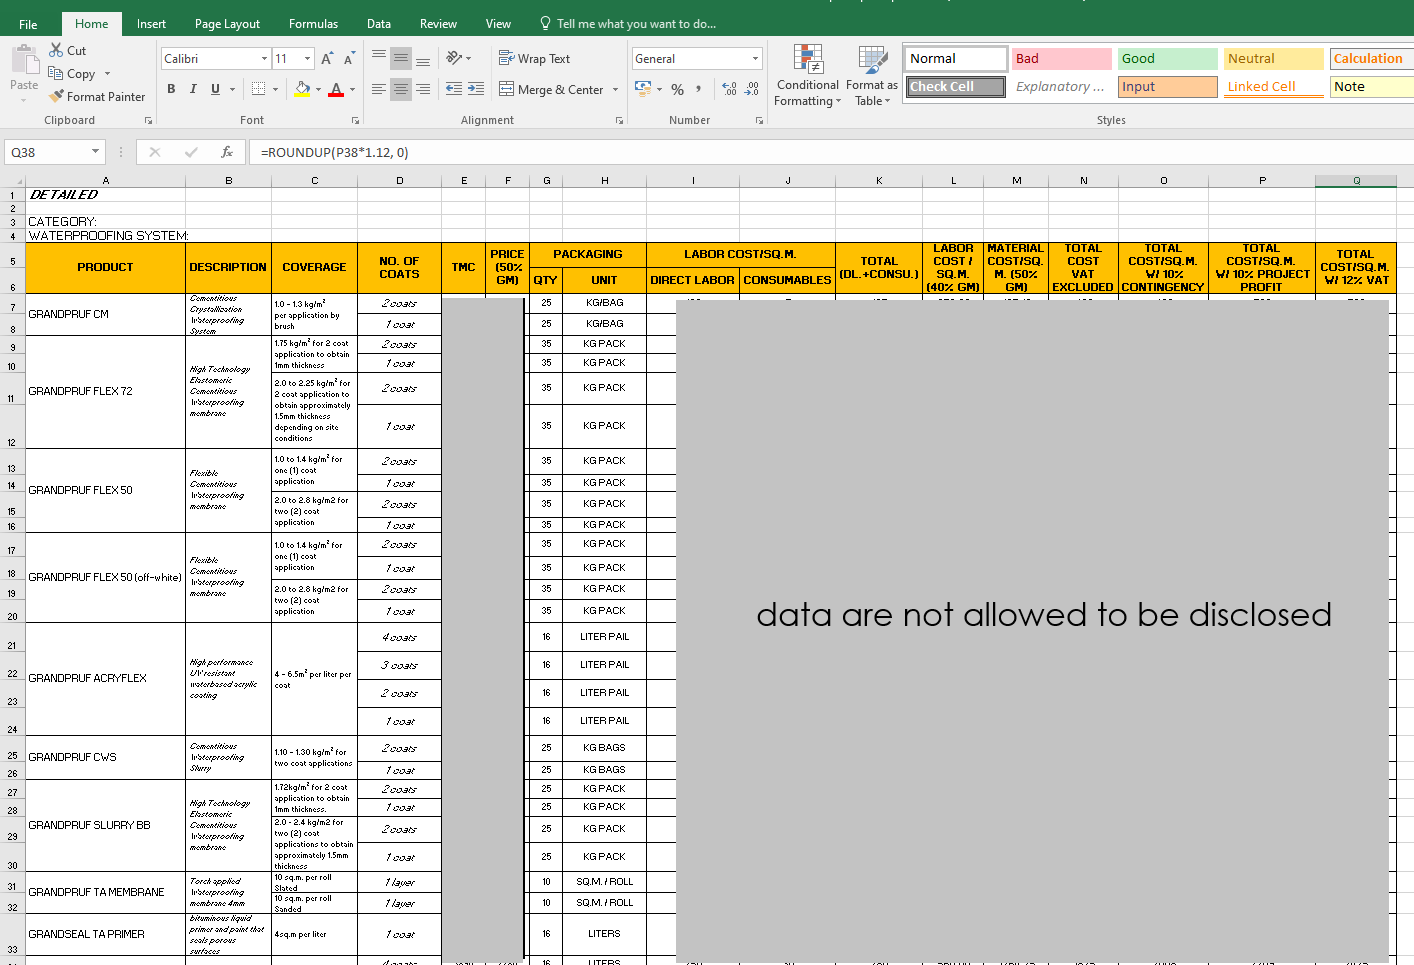Apply the percent style format
The height and width of the screenshot is (965, 1414).
[x=677, y=89]
